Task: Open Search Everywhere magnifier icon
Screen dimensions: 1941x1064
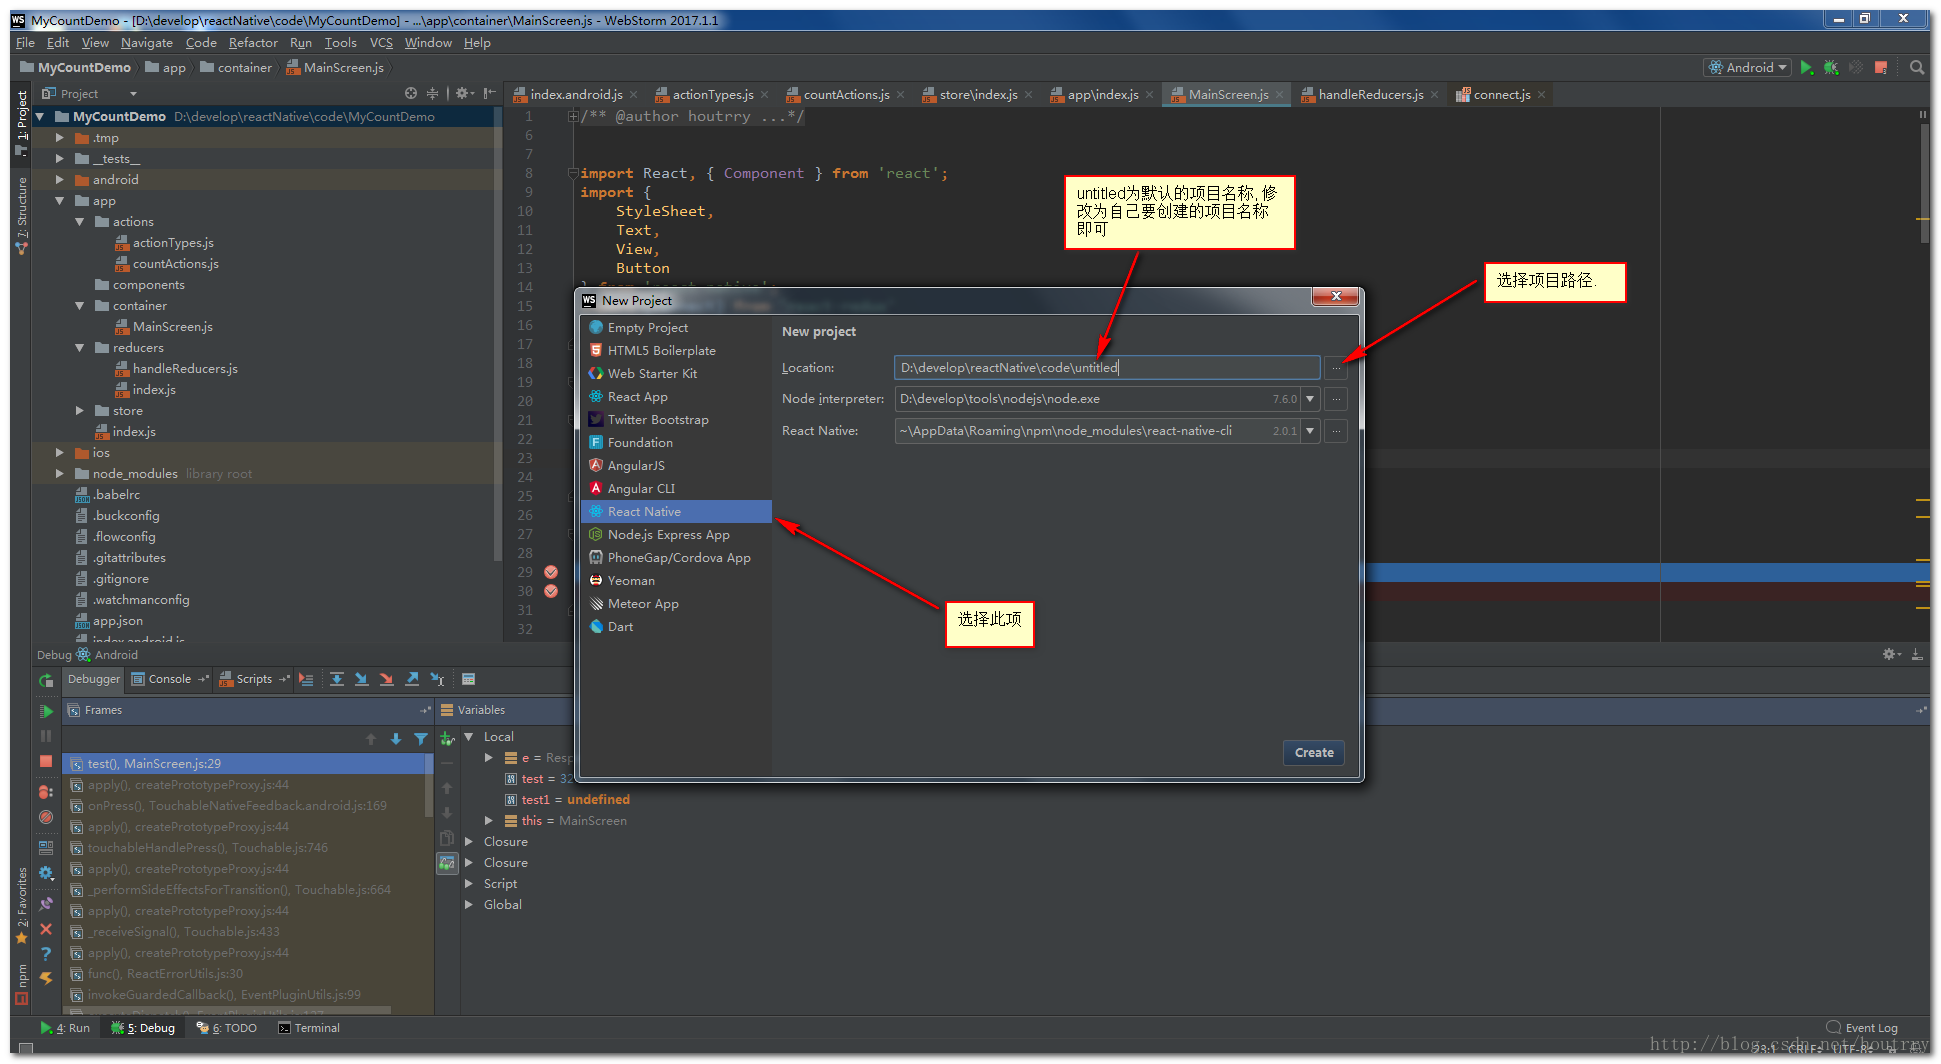Action: point(1917,67)
